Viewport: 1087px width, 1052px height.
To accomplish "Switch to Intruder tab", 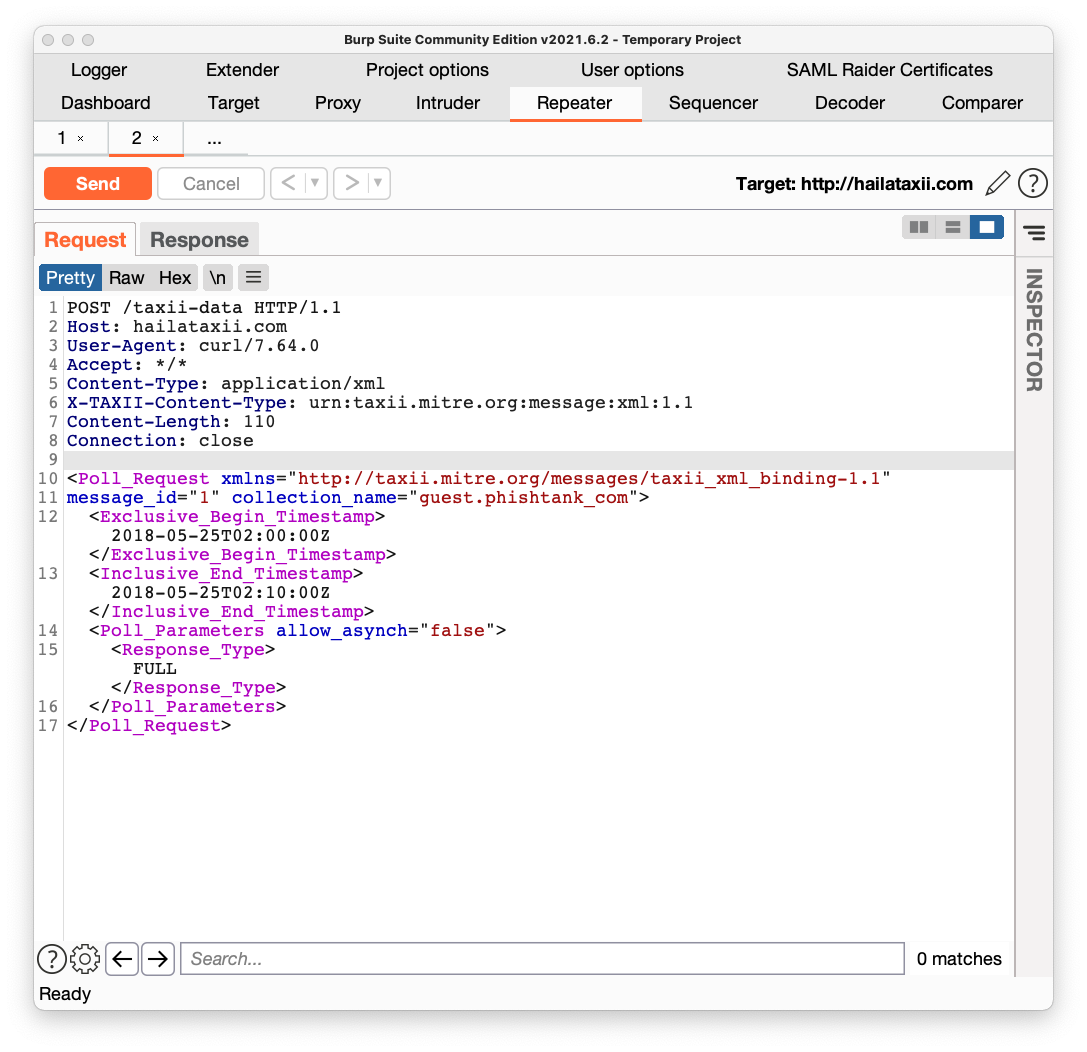I will pos(448,103).
